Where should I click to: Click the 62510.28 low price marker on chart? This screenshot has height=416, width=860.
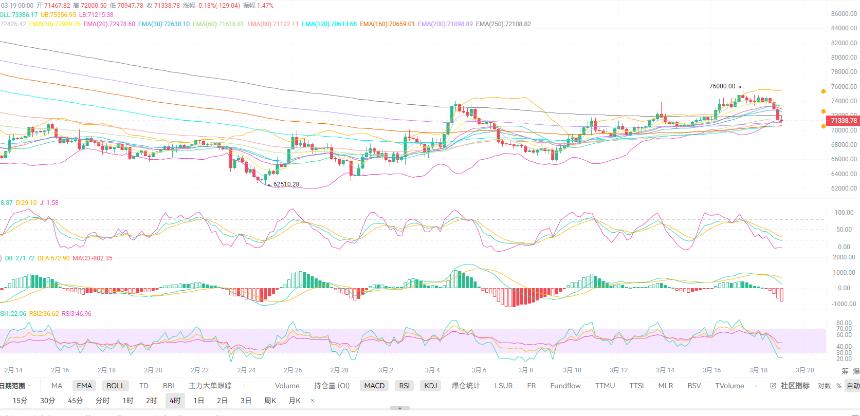pos(286,185)
